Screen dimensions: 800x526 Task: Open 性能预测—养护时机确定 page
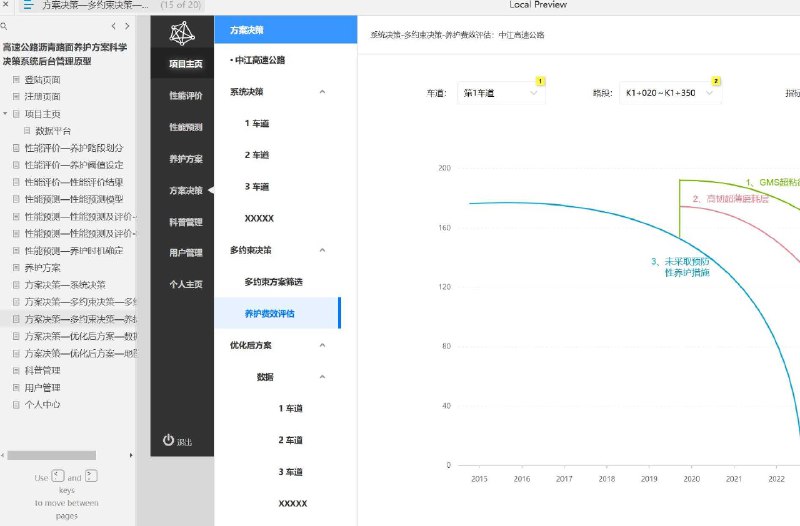[74, 251]
